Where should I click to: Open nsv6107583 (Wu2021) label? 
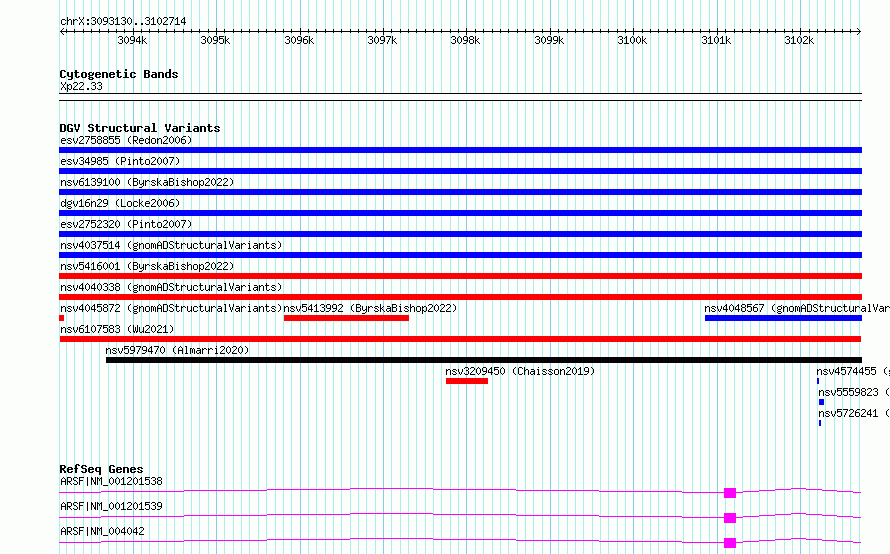click(117, 329)
